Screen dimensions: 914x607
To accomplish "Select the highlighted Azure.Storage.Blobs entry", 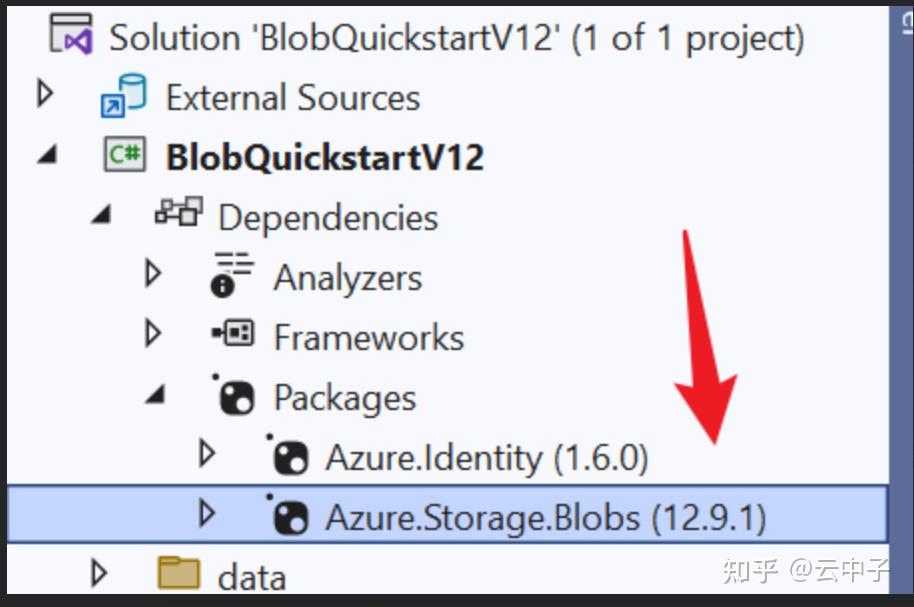I will 545,516.
